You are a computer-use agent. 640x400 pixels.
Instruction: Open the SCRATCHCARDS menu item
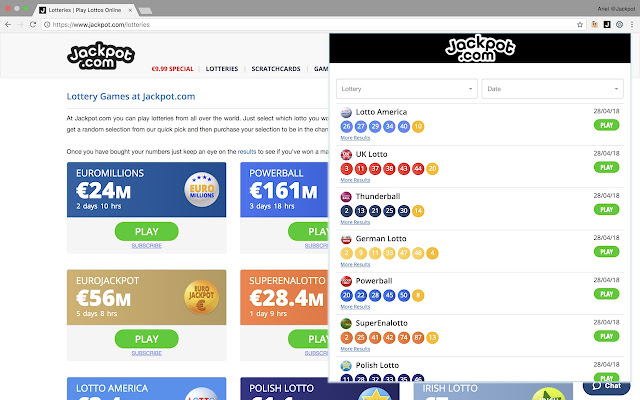pos(276,69)
